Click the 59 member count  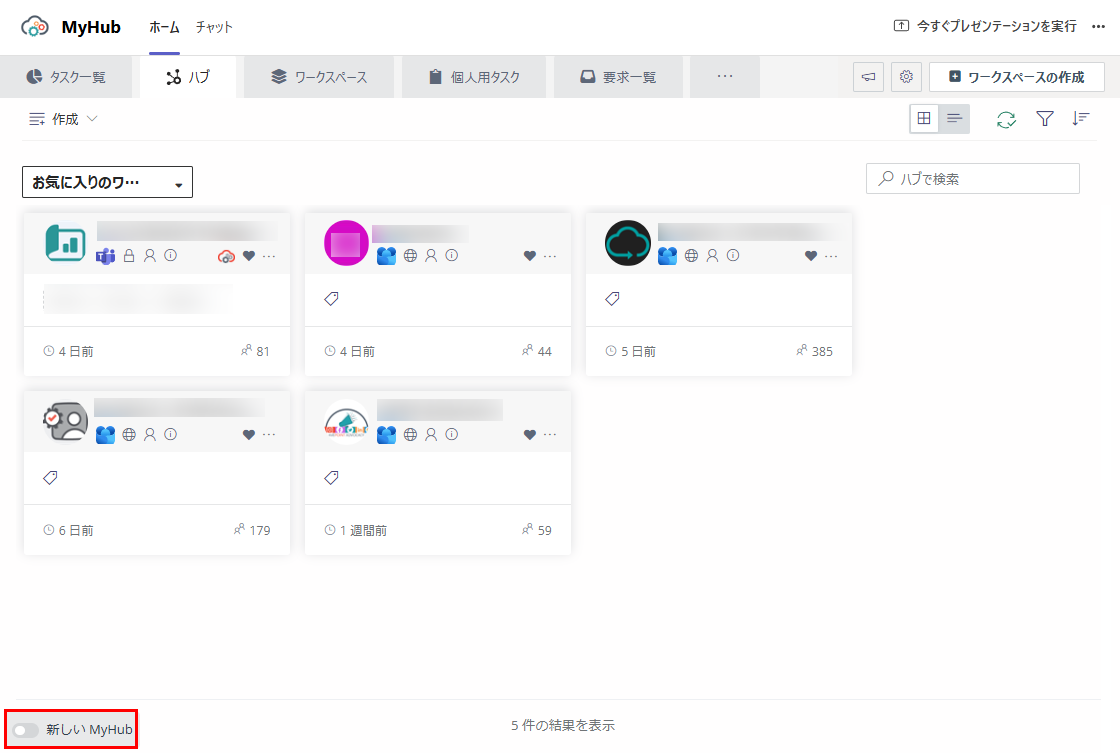point(537,530)
